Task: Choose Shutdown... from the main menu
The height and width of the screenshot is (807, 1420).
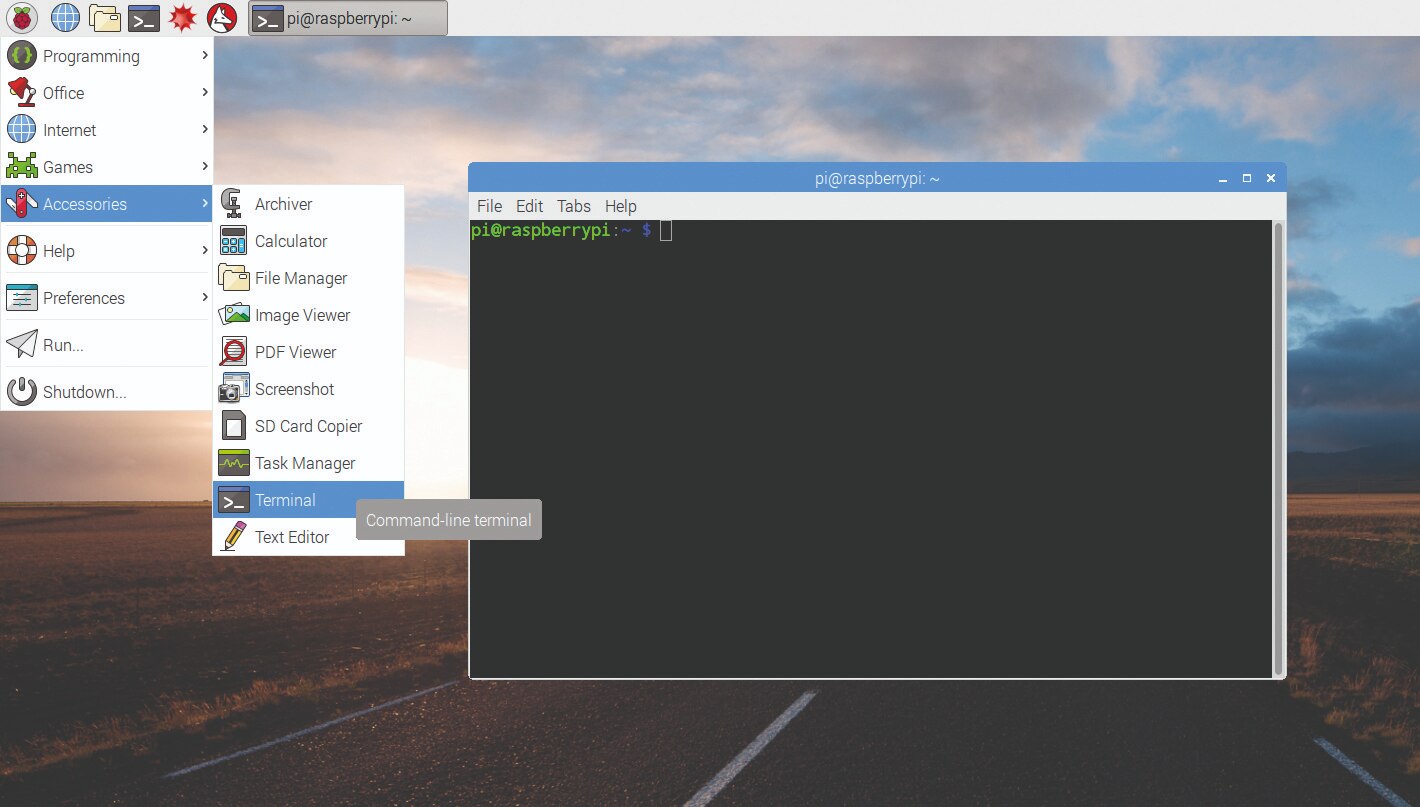Action: 84,392
